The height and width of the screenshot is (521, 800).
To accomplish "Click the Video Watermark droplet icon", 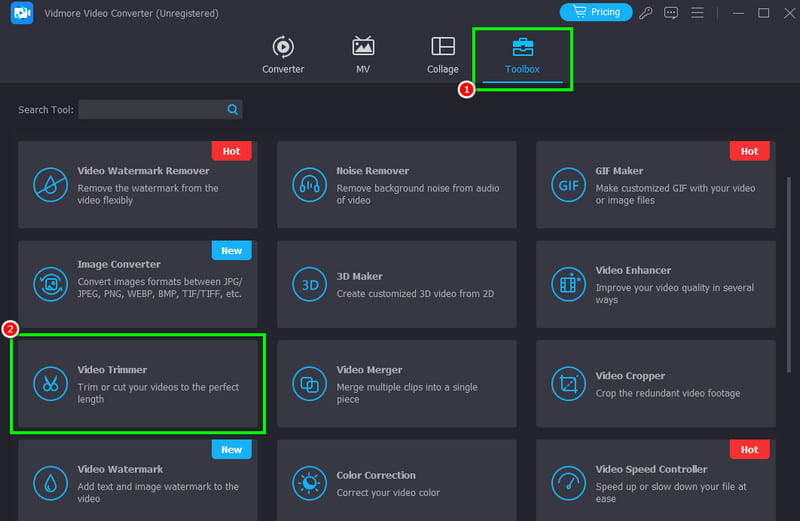I will pos(50,483).
